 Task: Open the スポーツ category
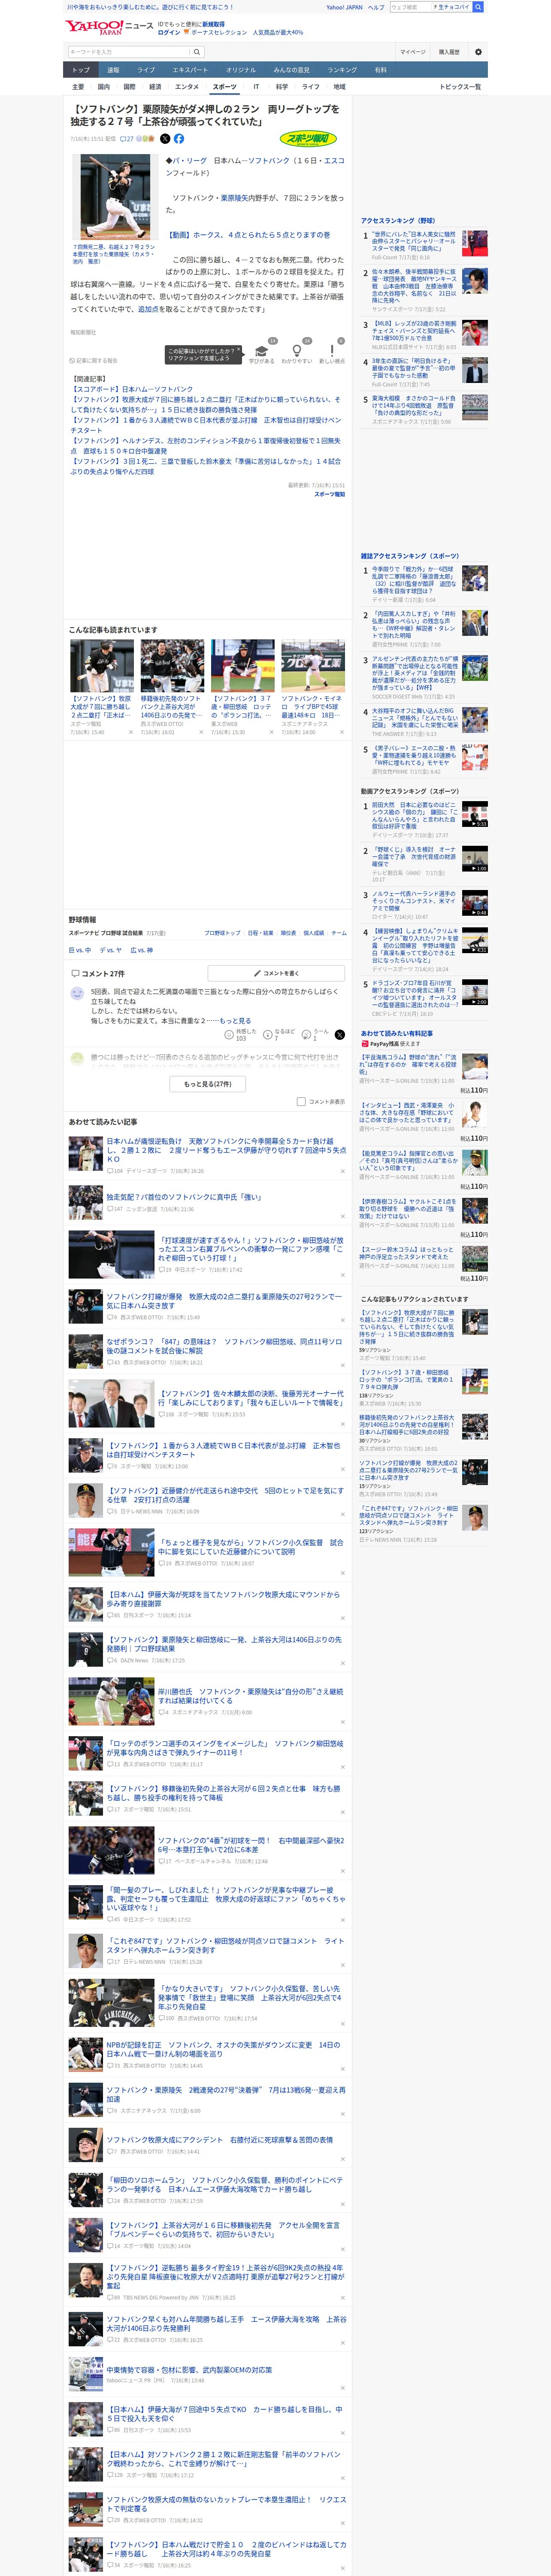225,87
